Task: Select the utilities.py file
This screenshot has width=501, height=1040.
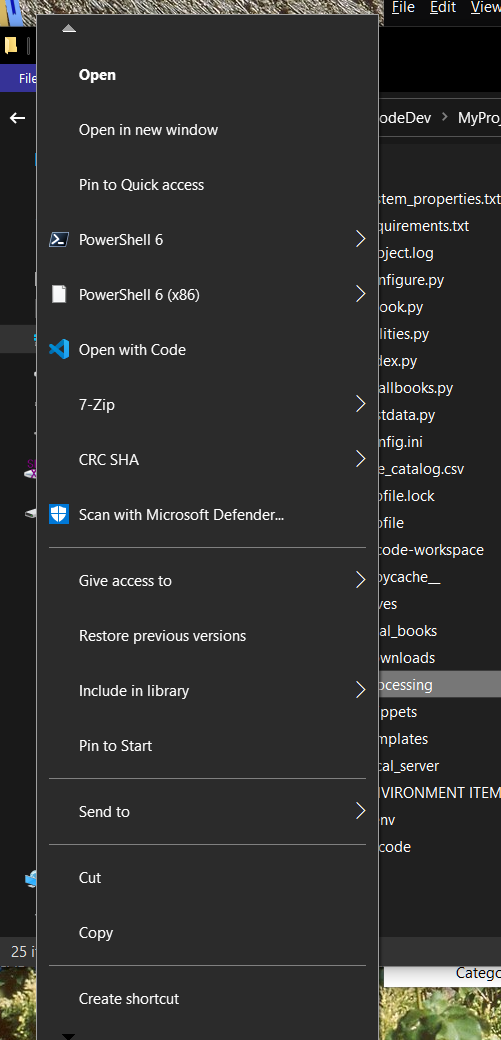Action: 404,334
